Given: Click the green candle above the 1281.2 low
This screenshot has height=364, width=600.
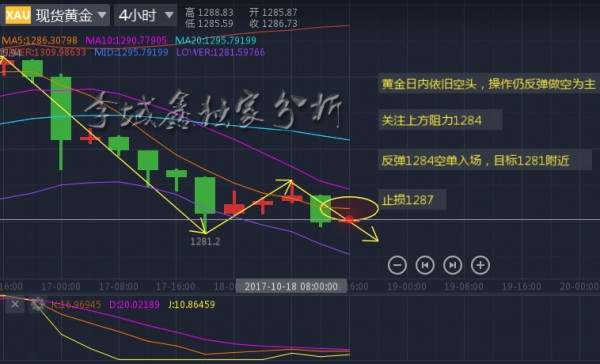Looking at the screenshot, I should click(205, 195).
